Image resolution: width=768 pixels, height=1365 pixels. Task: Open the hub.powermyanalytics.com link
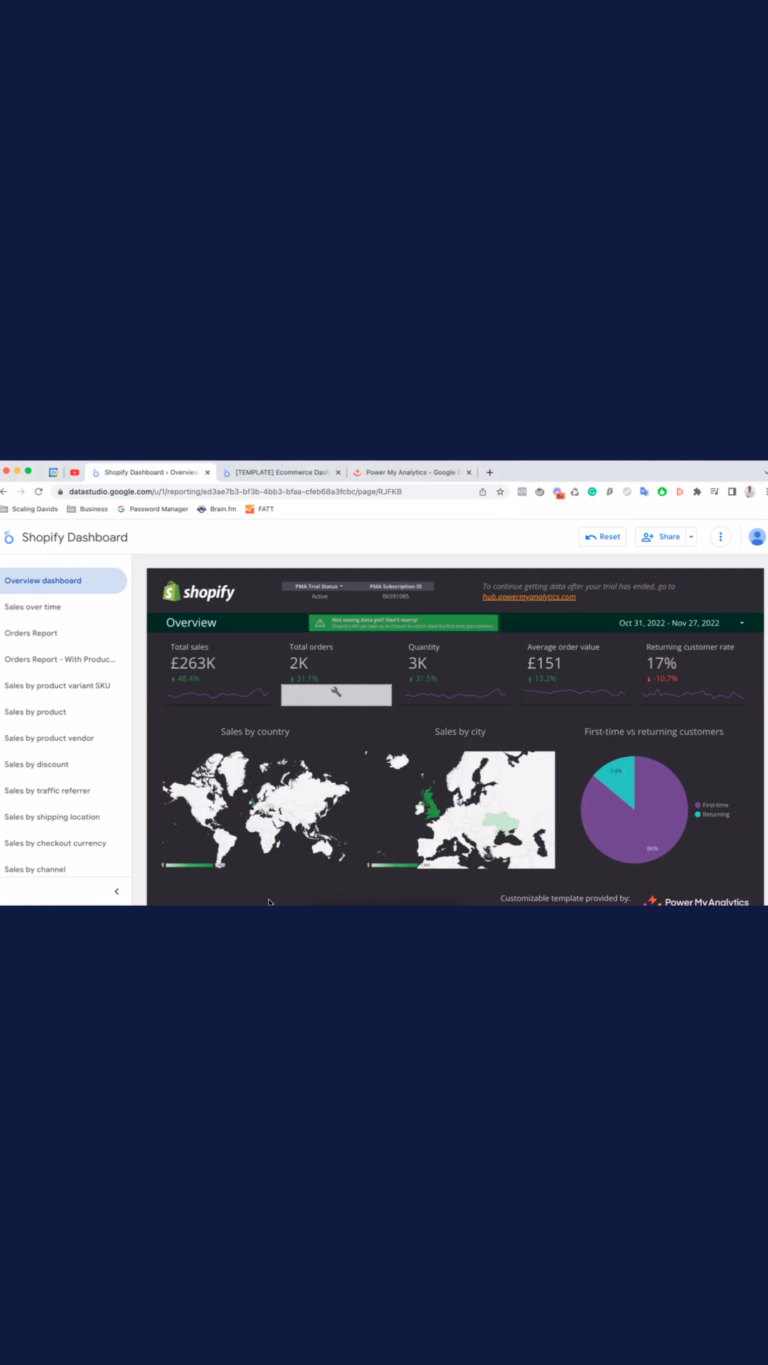click(x=529, y=597)
